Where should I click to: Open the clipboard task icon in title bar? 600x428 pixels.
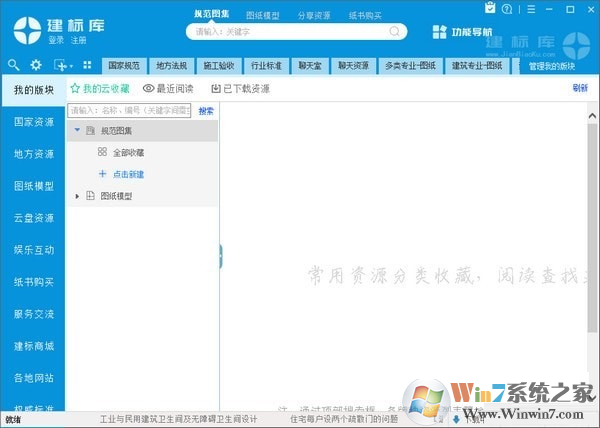pos(490,8)
